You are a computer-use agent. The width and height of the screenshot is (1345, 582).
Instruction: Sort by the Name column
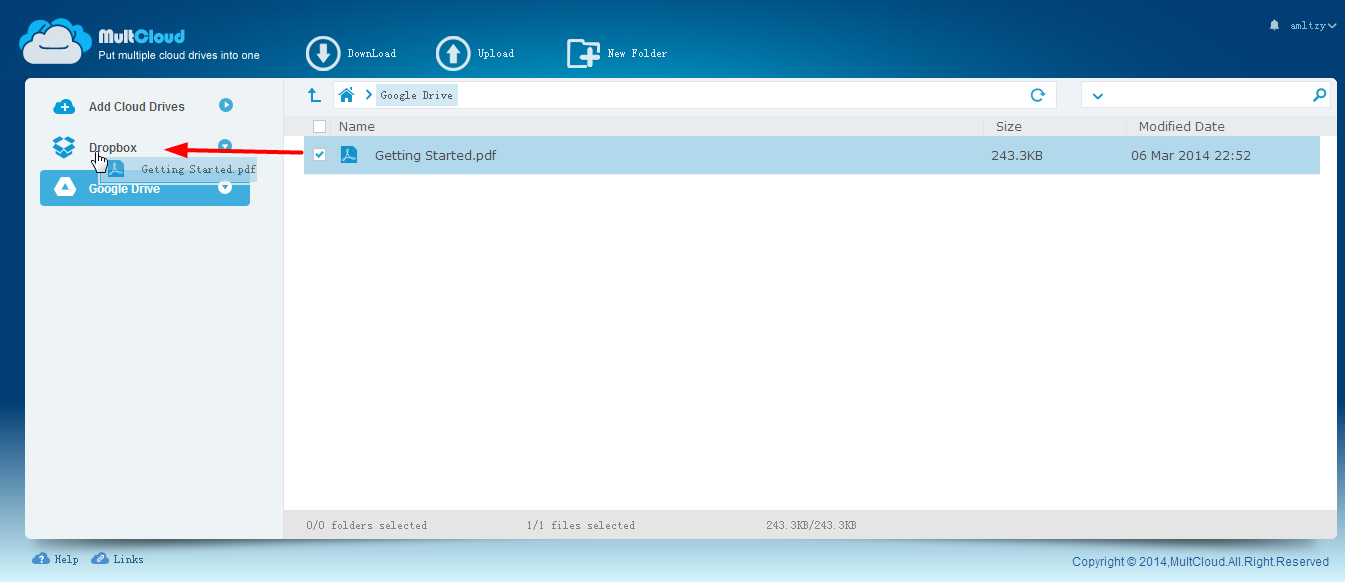[x=357, y=126]
